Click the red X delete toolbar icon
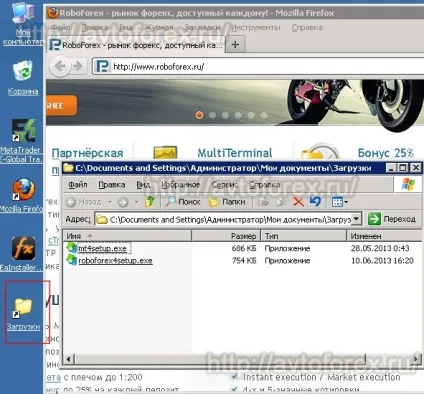The height and width of the screenshot is (394, 424). click(299, 202)
